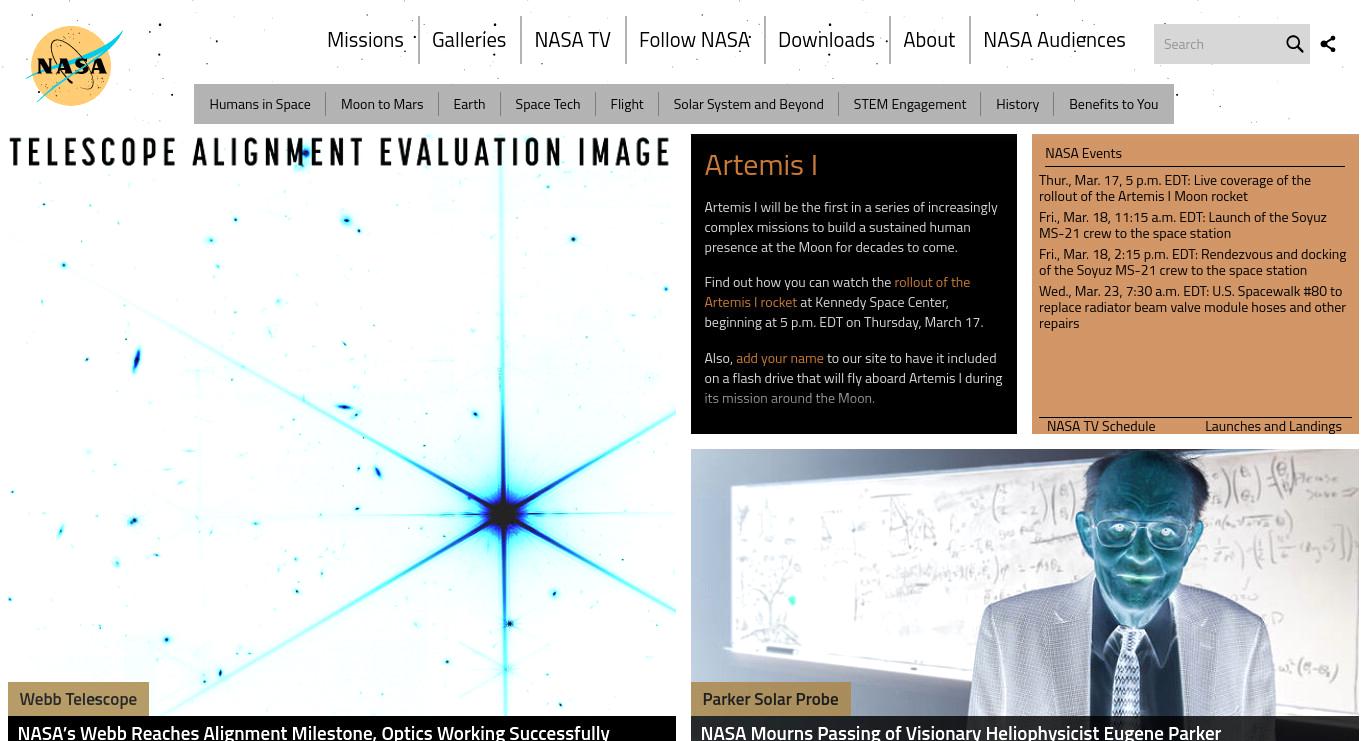Image resolution: width=1366 pixels, height=741 pixels.
Task: Open Fri., Mar. 18 Soyuz MS-21 launch event
Action: point(1183,225)
